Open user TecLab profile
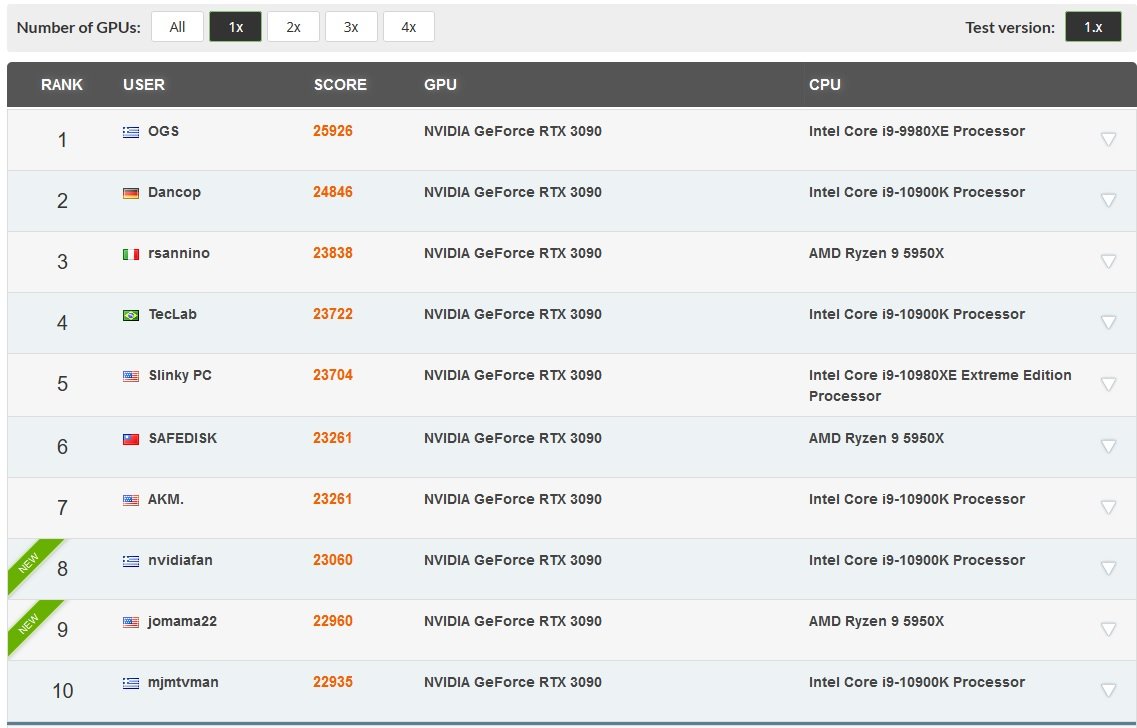Screen dimensions: 1137x728 (173, 314)
